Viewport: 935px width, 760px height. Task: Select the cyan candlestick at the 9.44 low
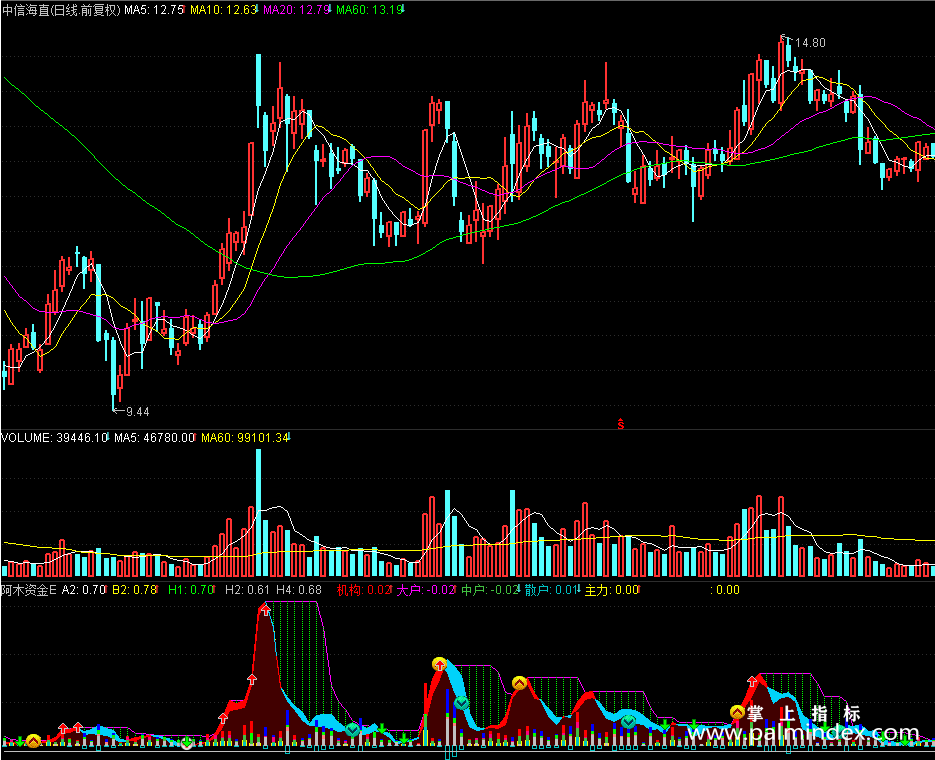pyautogui.click(x=113, y=373)
